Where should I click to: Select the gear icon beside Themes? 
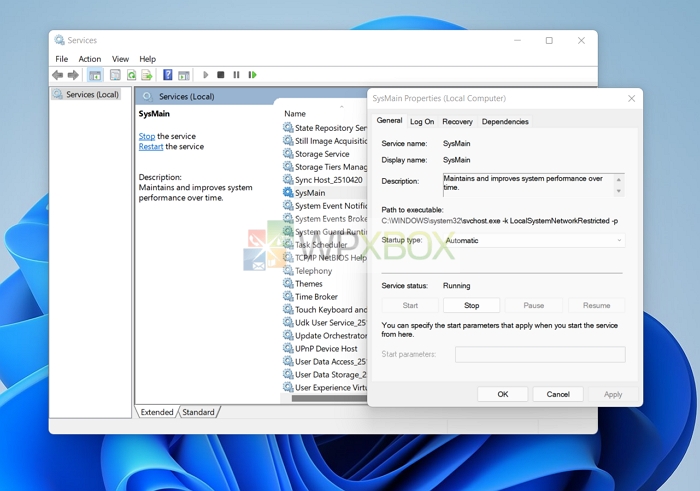[288, 283]
